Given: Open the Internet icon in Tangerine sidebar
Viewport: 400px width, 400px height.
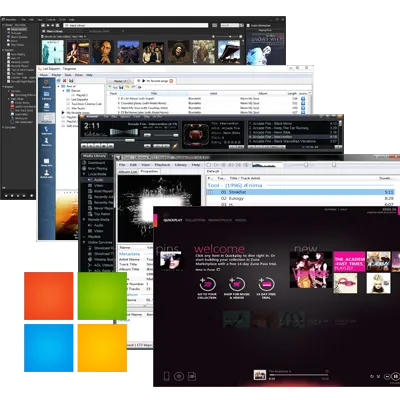Looking at the screenshot, I should click(x=46, y=130).
